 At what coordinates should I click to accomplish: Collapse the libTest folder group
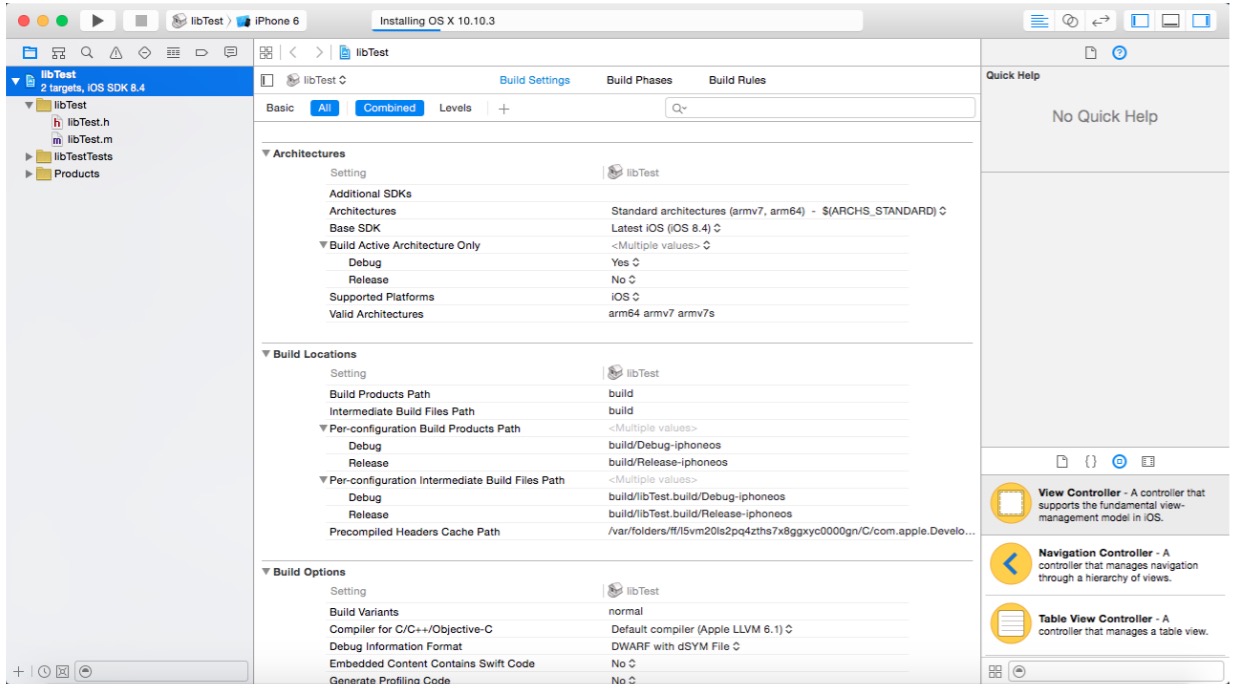[x=29, y=105]
